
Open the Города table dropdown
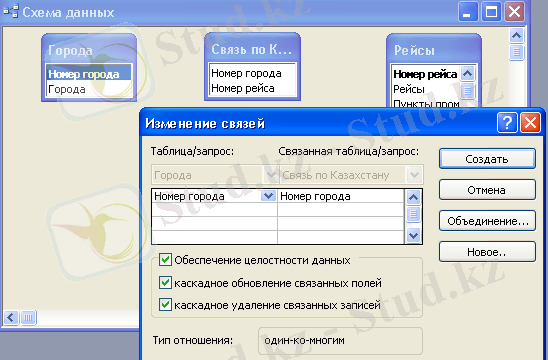[271, 174]
